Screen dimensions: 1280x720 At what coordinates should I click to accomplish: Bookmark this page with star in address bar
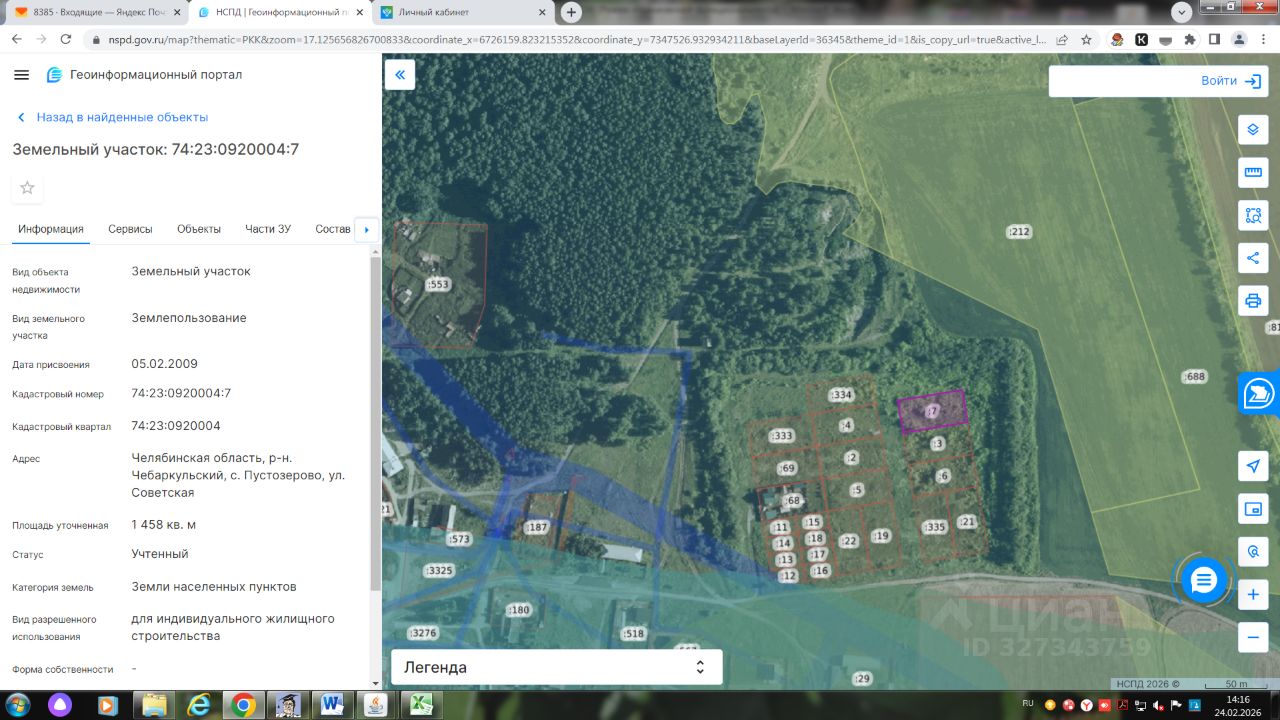click(1084, 39)
